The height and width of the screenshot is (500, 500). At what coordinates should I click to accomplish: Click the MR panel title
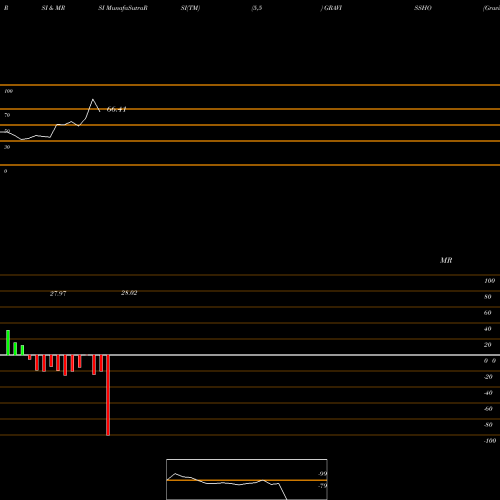pyautogui.click(x=446, y=260)
